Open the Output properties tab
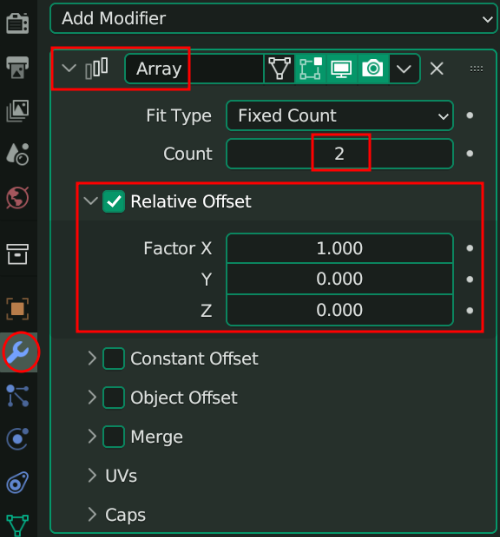Viewport: 500px width, 537px height. point(18,67)
